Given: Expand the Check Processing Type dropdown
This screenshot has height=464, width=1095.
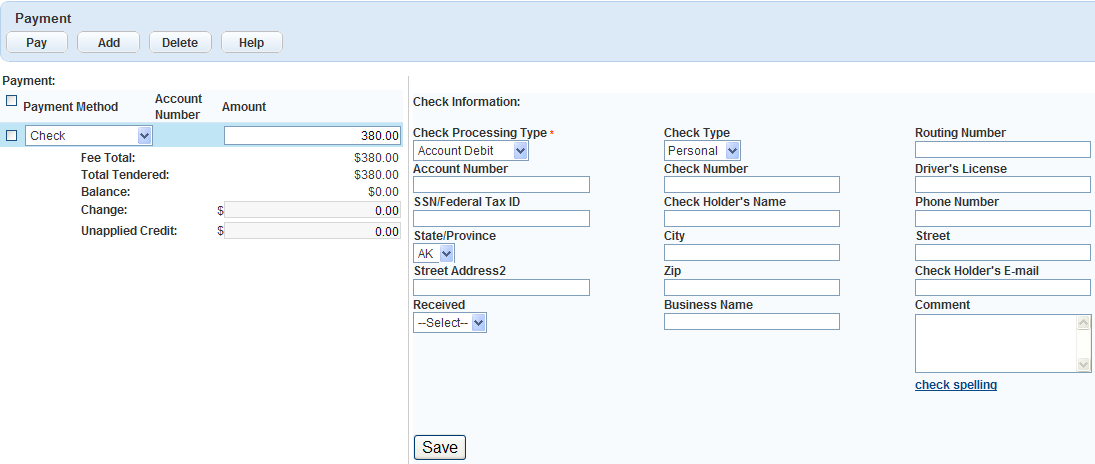Looking at the screenshot, I should pos(470,151).
